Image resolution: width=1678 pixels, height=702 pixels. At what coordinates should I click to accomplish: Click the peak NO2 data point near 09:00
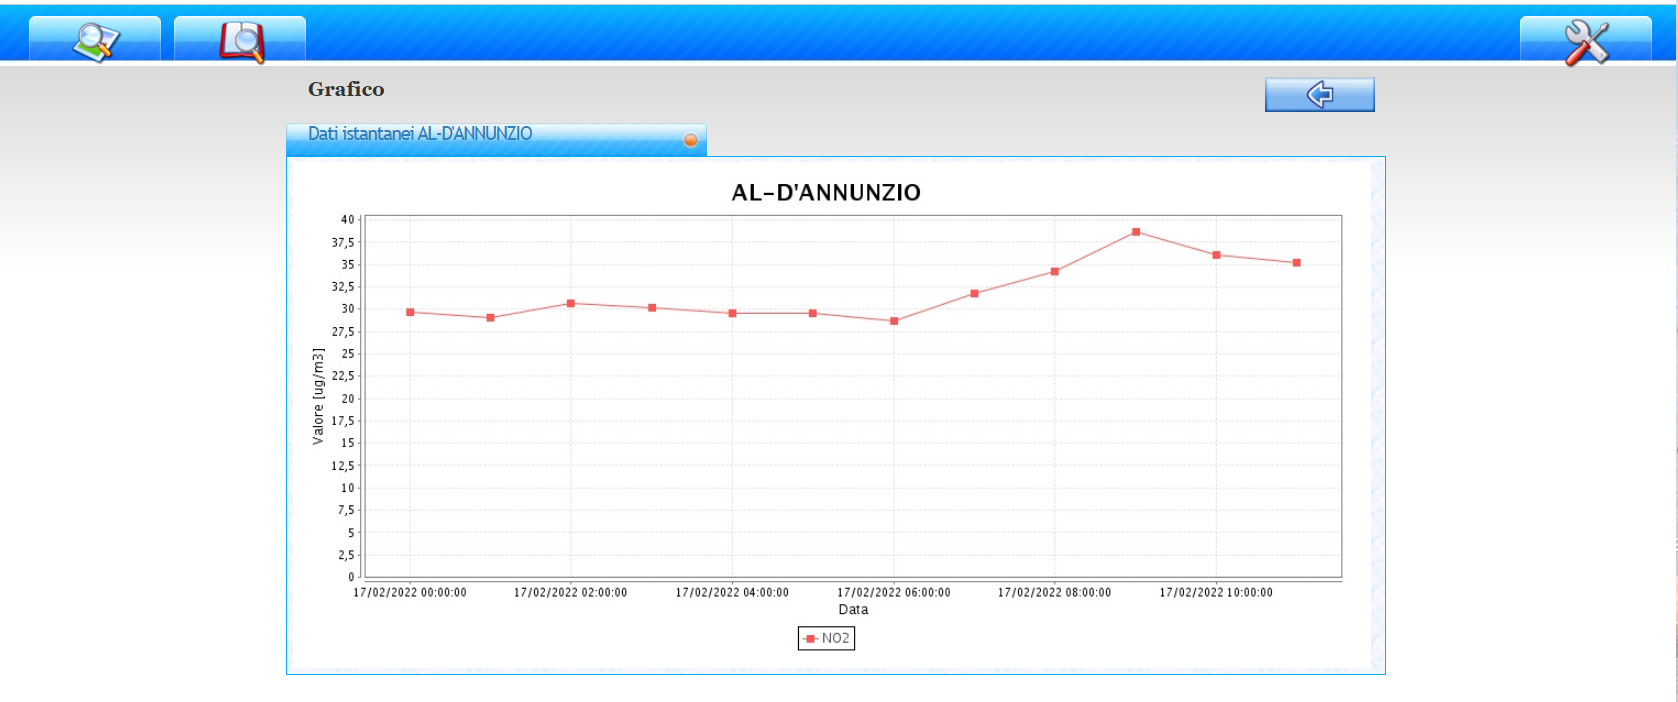1136,232
